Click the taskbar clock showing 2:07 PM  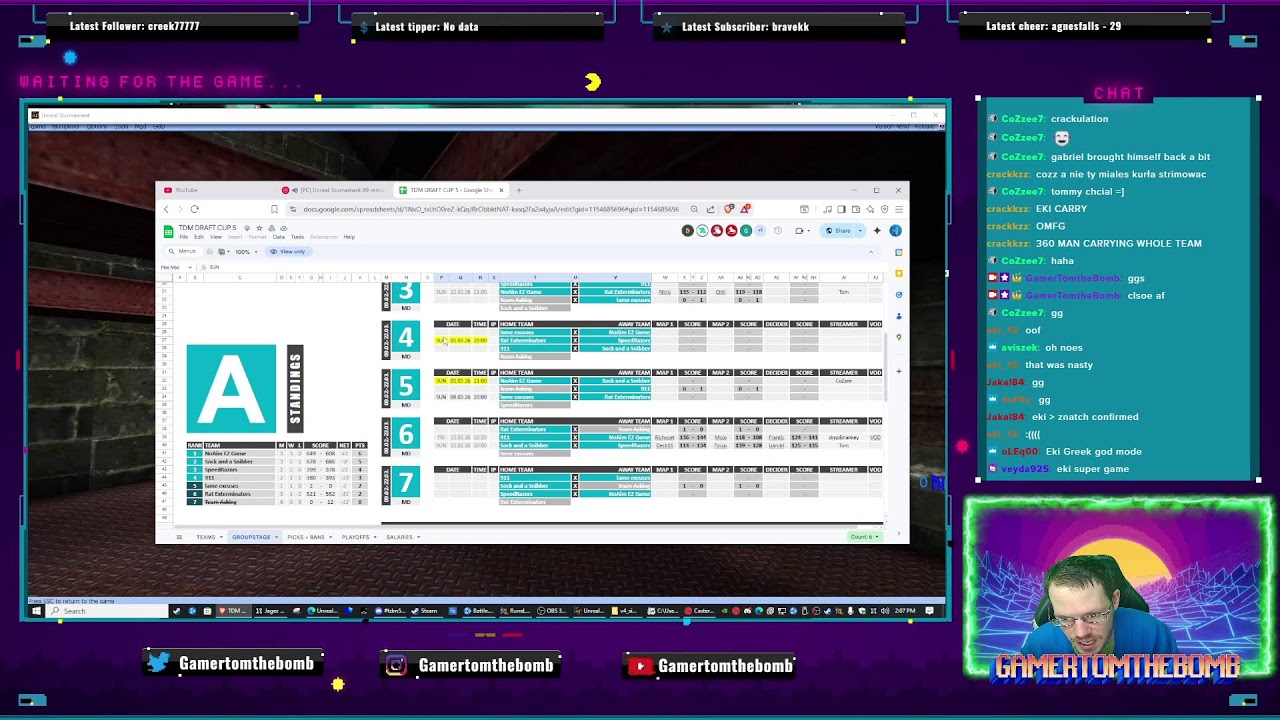click(x=905, y=611)
